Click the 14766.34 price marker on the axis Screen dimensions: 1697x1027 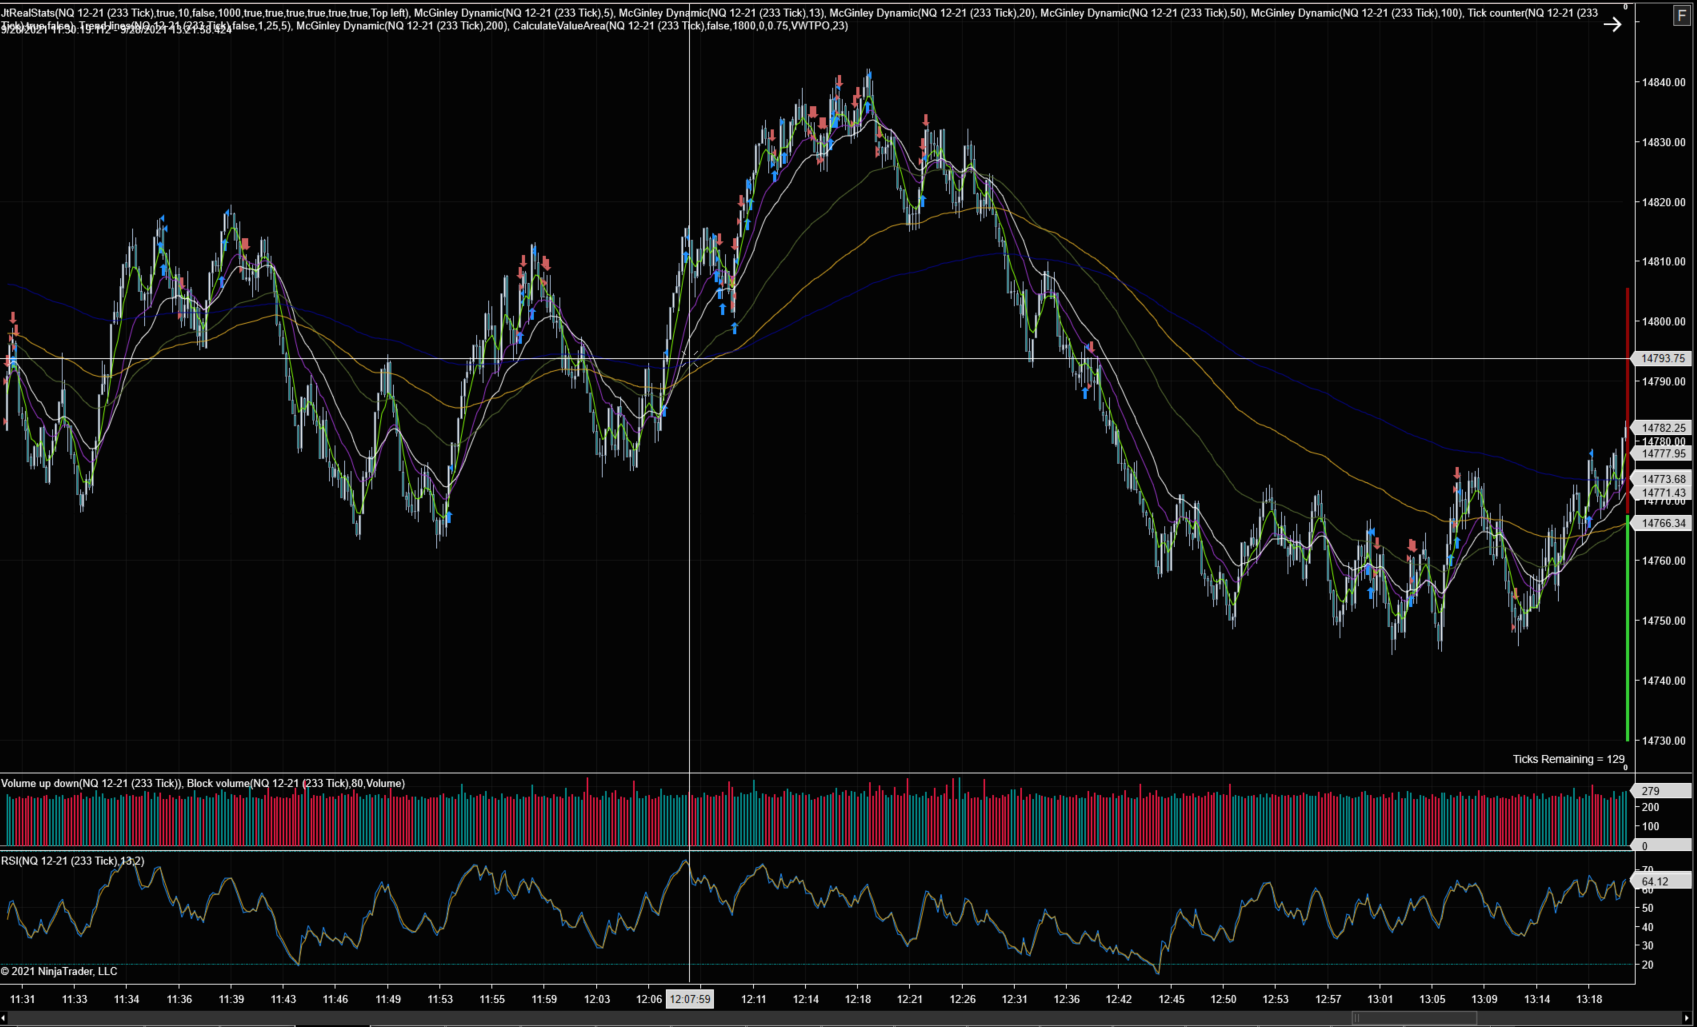[1663, 523]
